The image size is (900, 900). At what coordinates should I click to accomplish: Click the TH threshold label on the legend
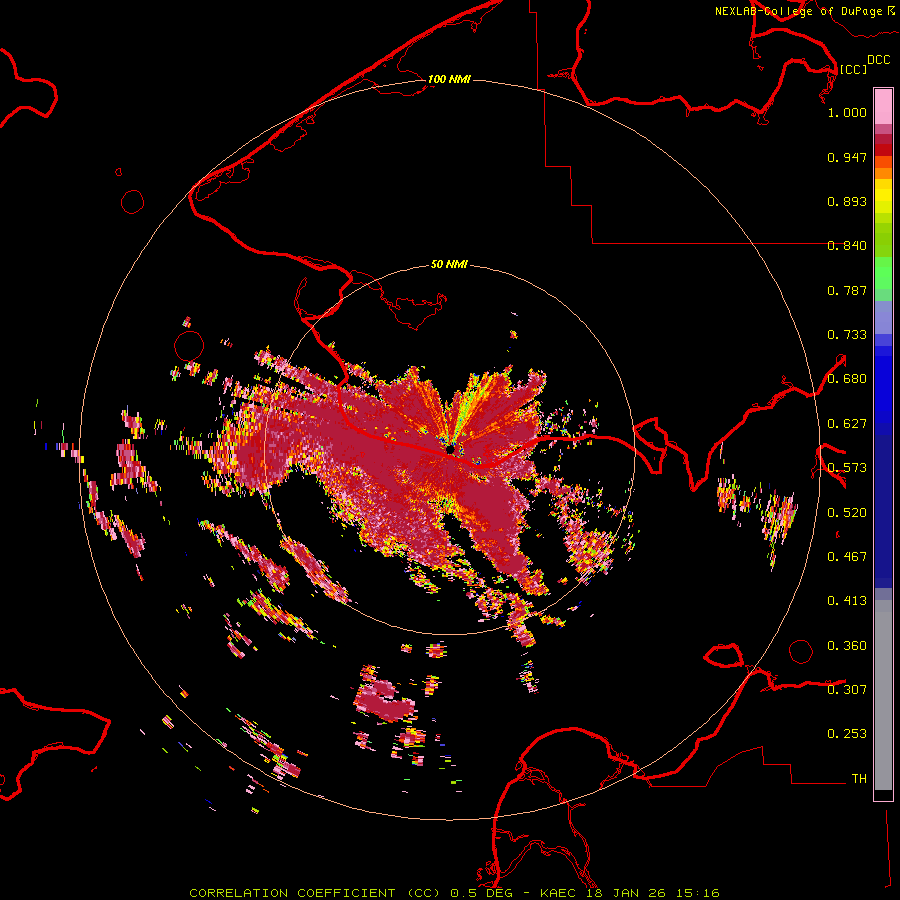[x=859, y=779]
